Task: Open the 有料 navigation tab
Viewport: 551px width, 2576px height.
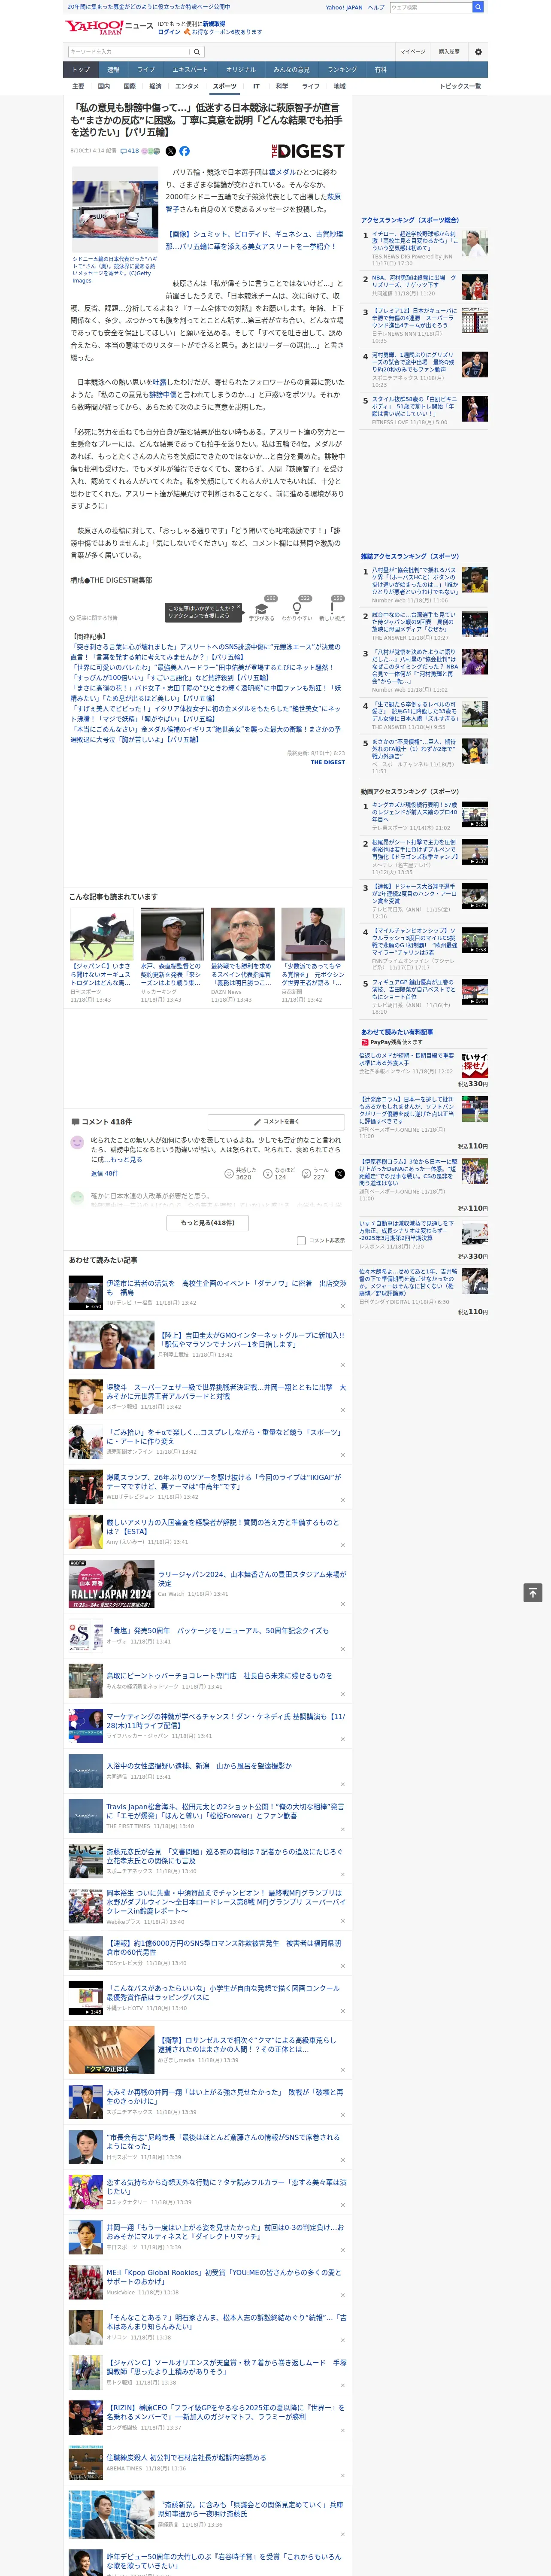Action: pos(380,69)
